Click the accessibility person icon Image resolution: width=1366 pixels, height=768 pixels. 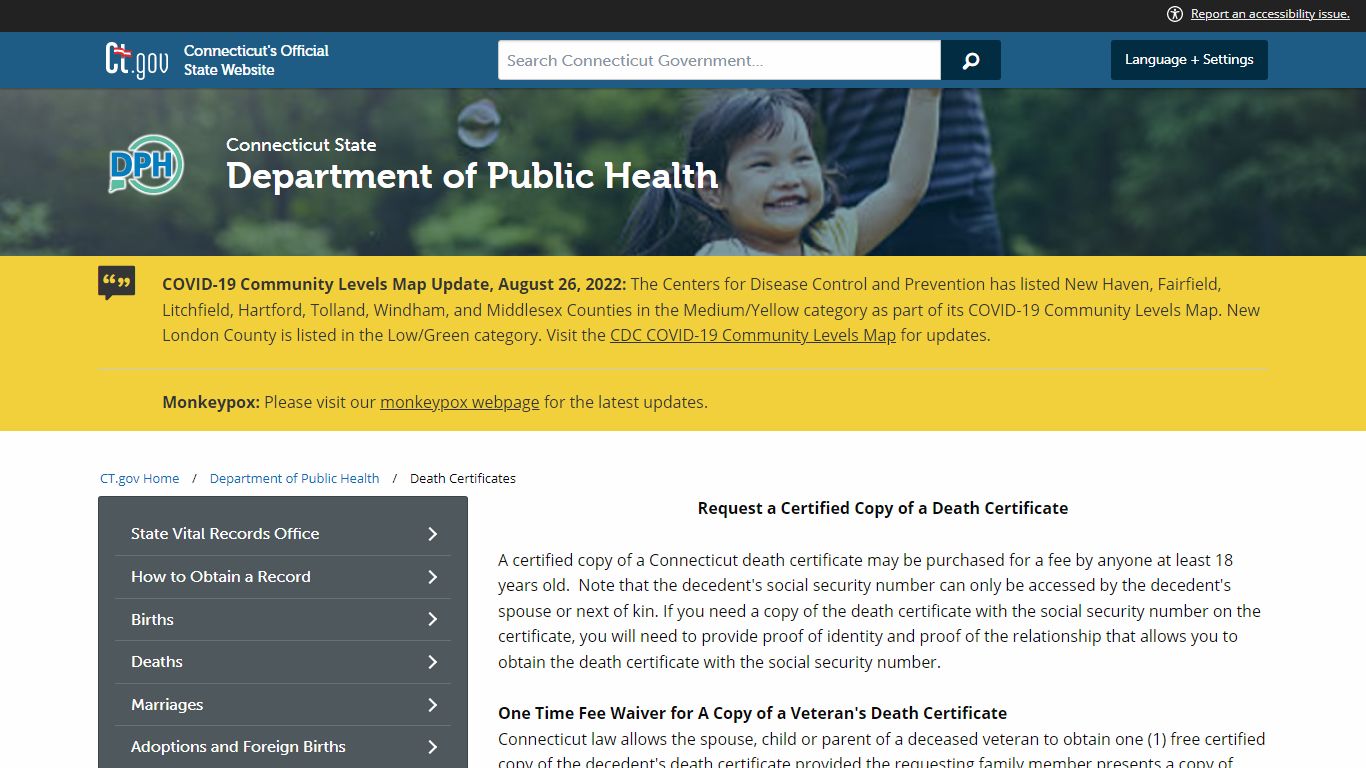1175,14
